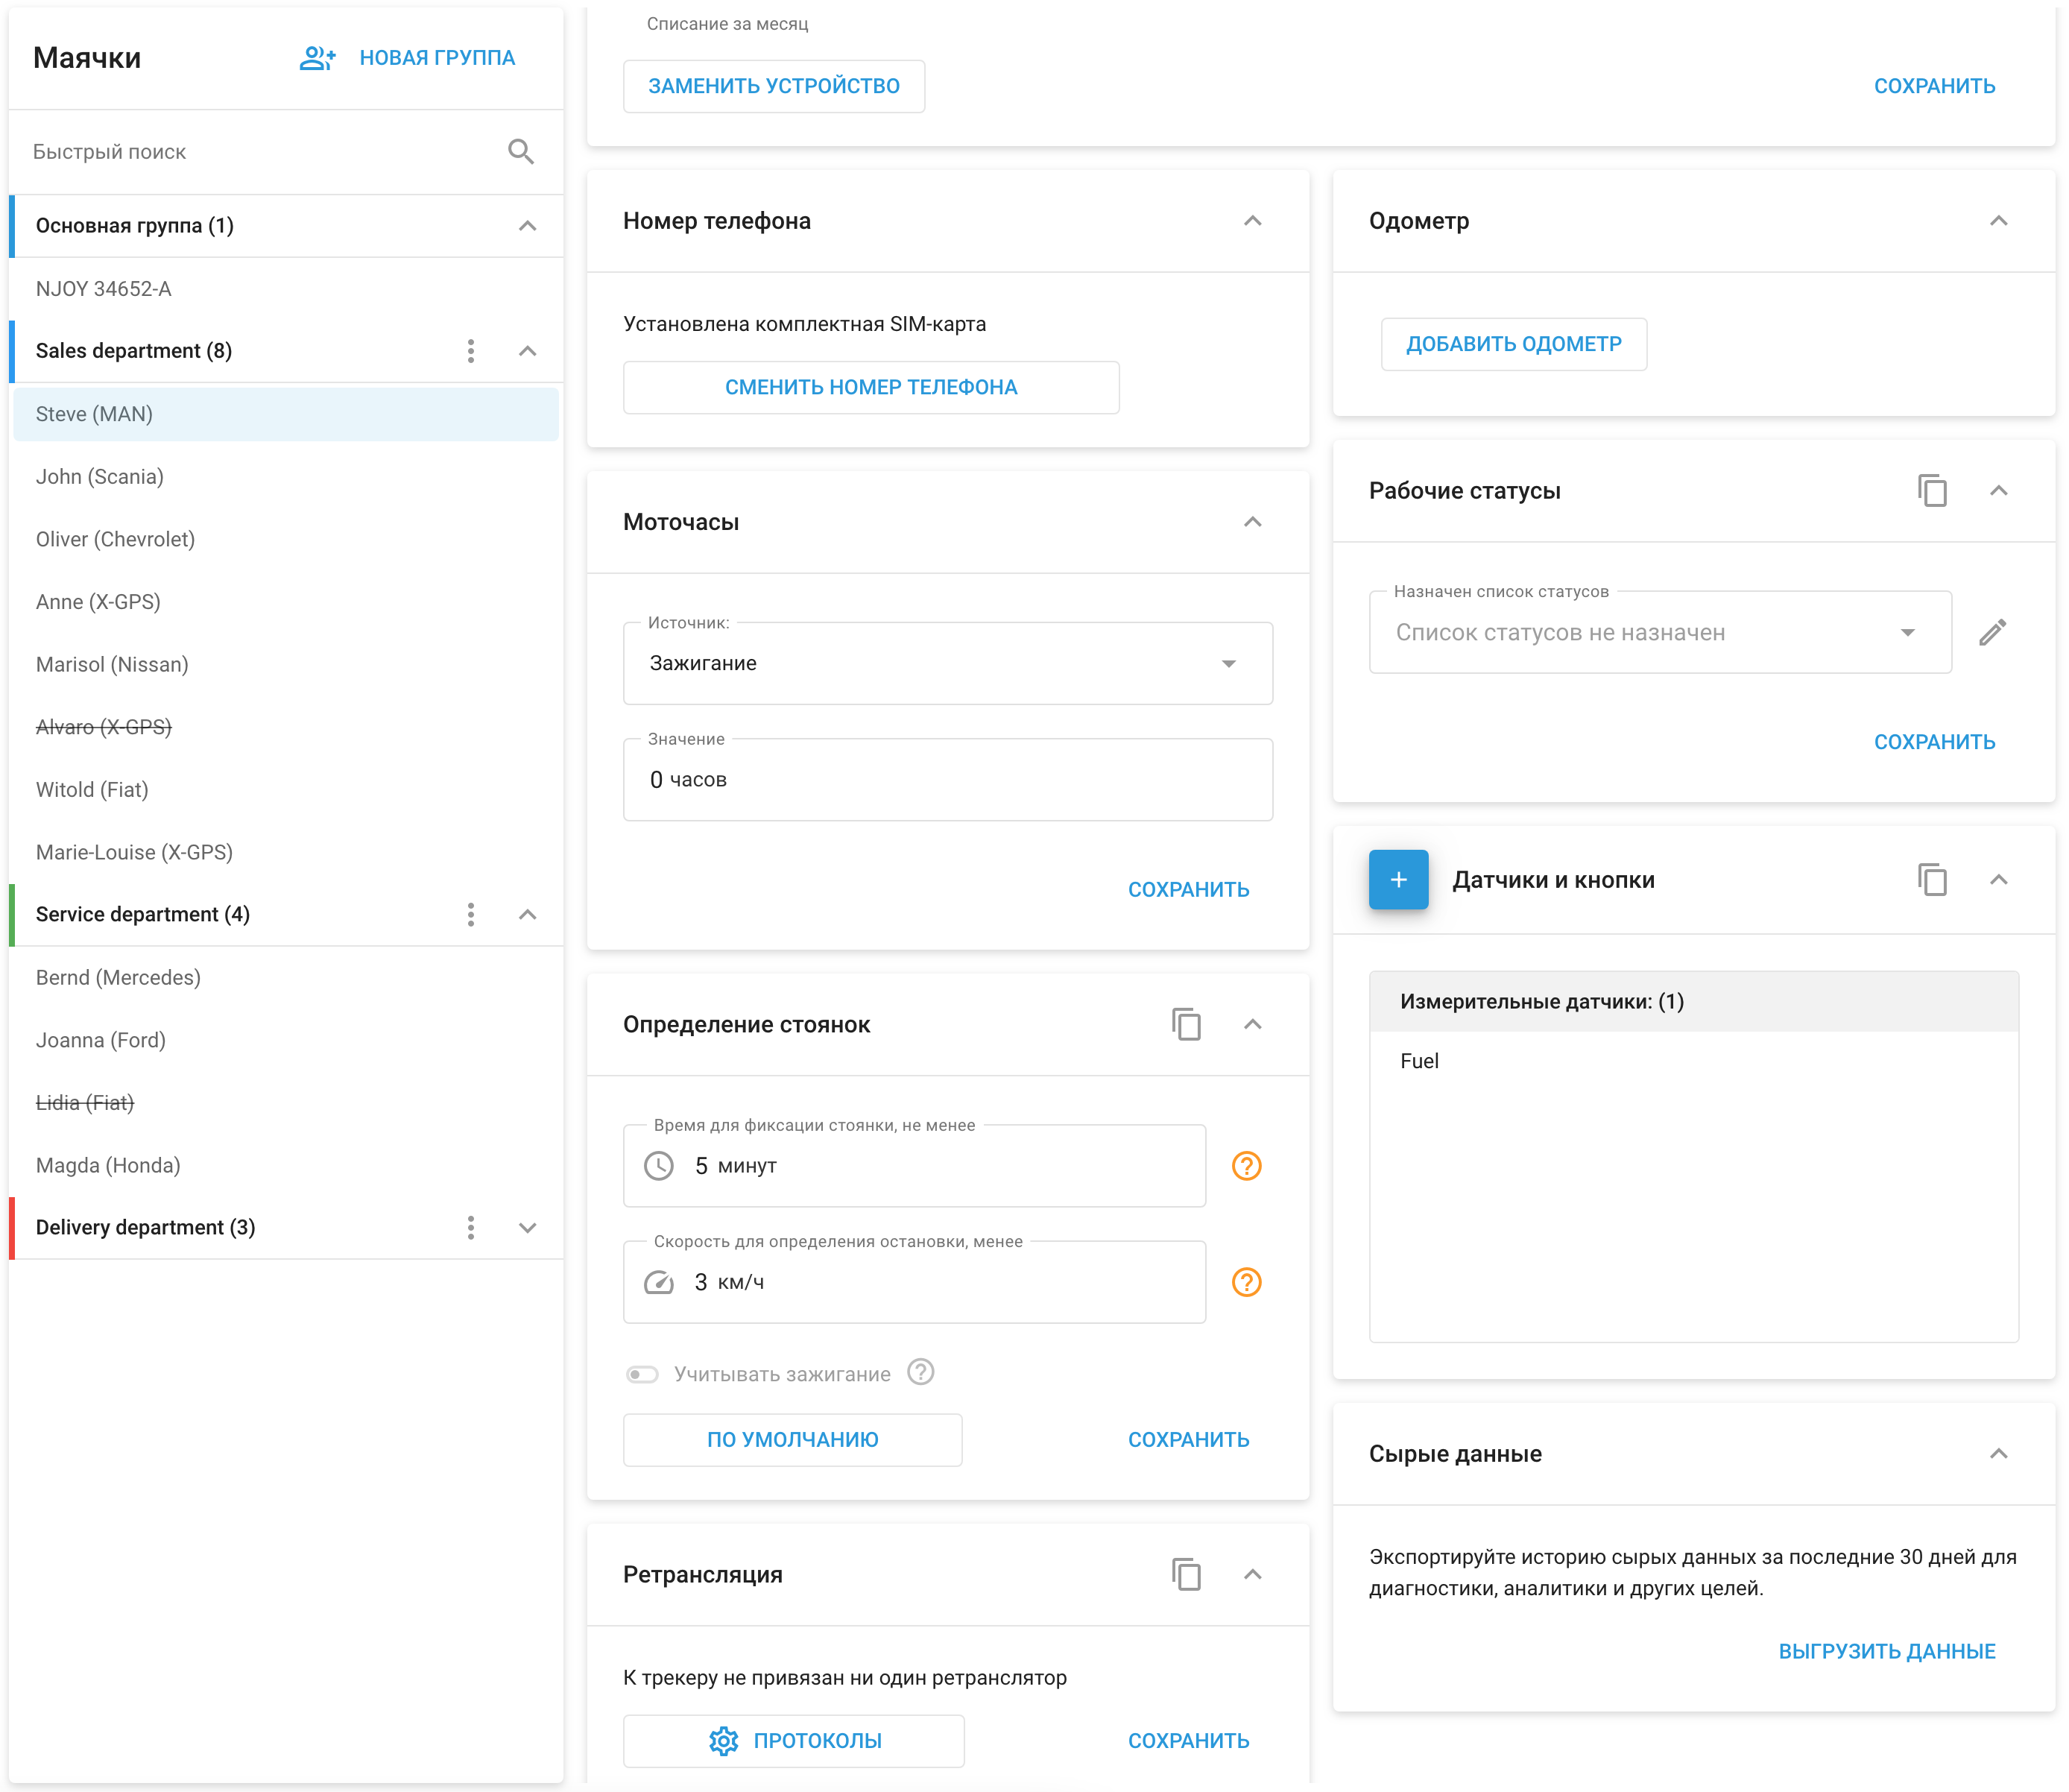This screenshot has width=2069, height=1792.
Task: Click top СОХРАНИТЬ beside replace device
Action: pos(1934,86)
